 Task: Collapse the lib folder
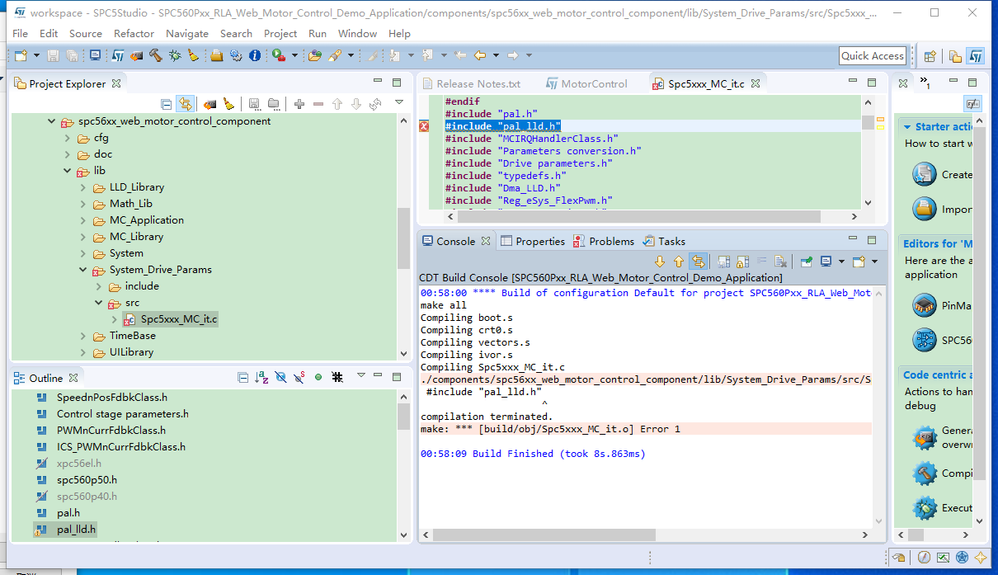click(x=67, y=171)
